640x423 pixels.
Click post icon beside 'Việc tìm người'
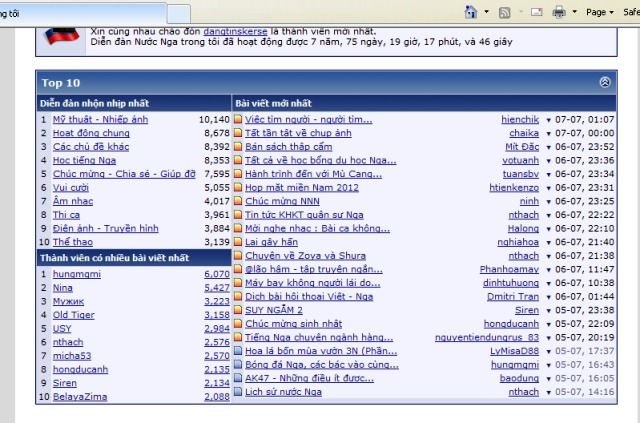pos(237,119)
